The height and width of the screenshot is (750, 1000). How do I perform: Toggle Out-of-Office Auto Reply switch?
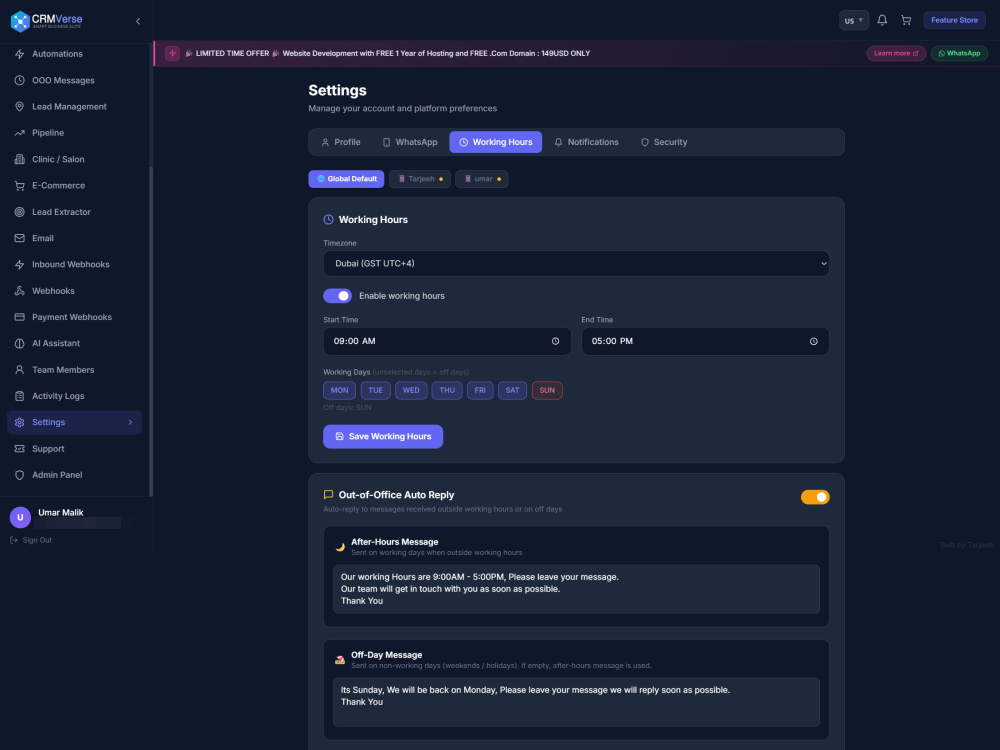pos(815,497)
